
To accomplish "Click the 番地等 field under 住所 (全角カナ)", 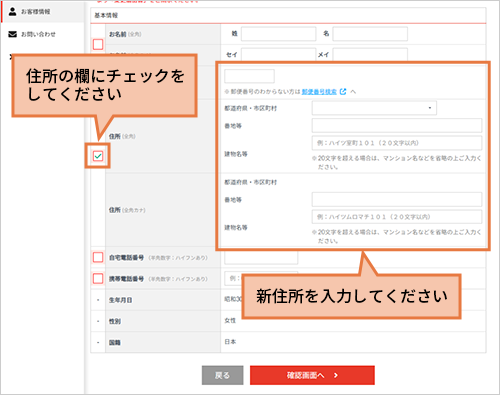I will (x=397, y=199).
